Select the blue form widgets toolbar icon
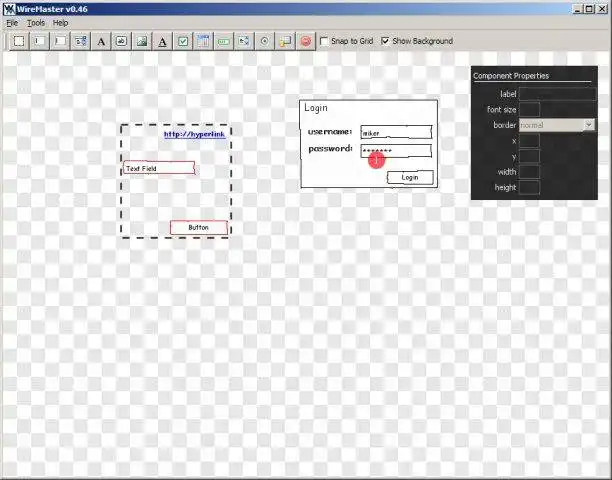The width and height of the screenshot is (612, 480). [80, 41]
